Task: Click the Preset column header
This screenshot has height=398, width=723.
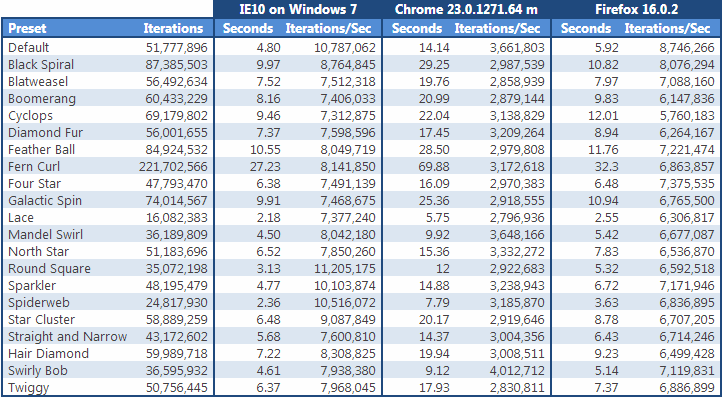Action: coord(27,29)
